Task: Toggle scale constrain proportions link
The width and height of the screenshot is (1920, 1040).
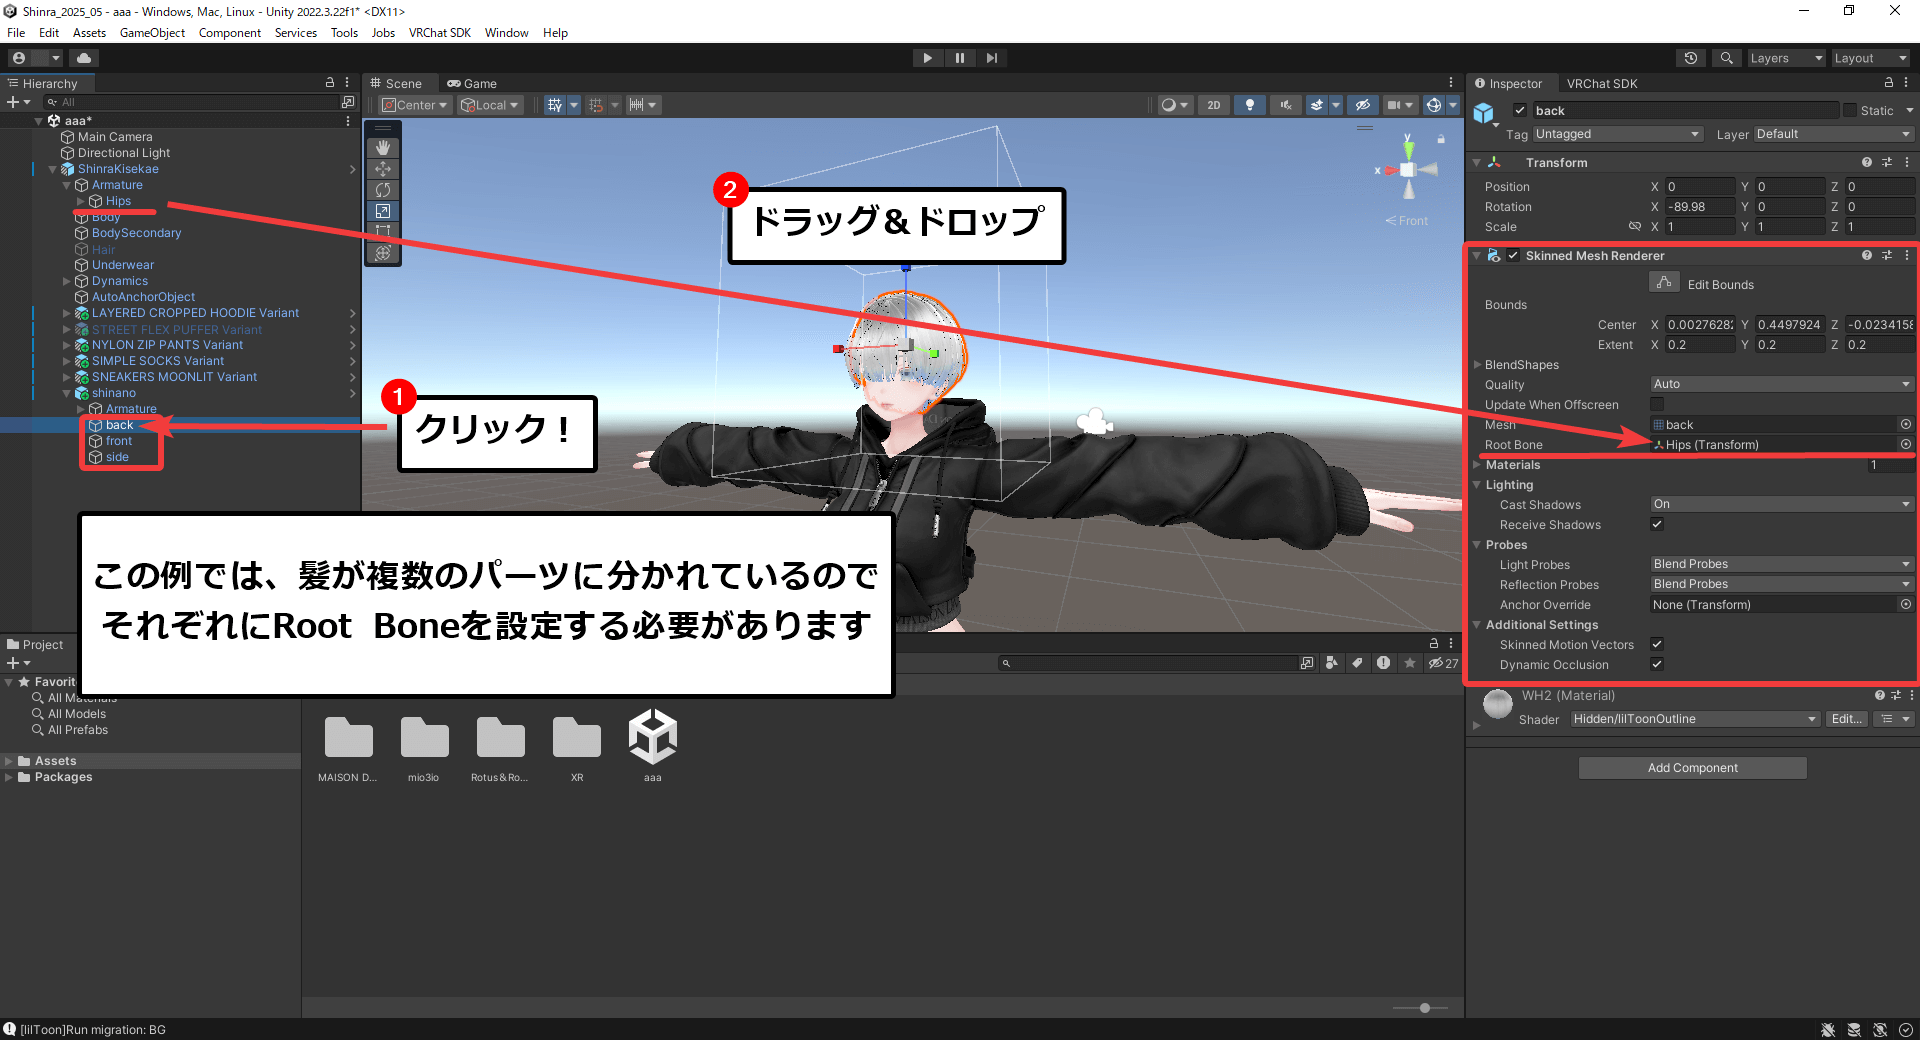Action: (1634, 227)
